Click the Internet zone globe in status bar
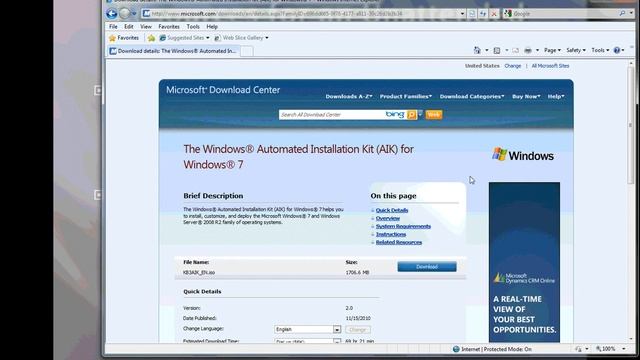Screen dimensions: 640x360 [456, 349]
